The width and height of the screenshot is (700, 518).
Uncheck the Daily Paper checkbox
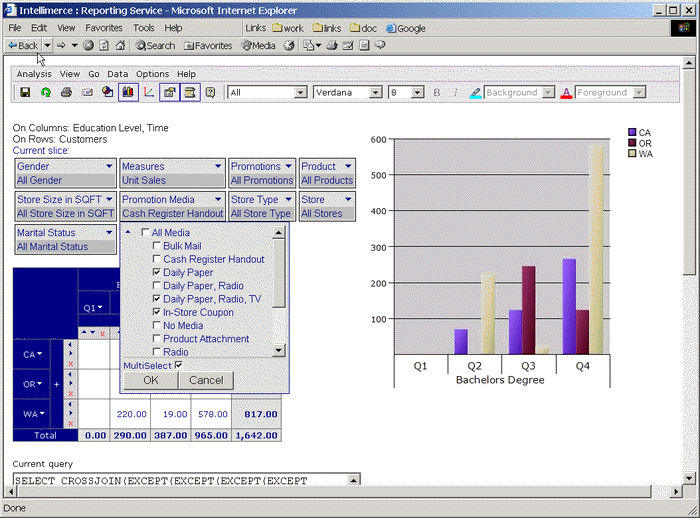pos(157,272)
